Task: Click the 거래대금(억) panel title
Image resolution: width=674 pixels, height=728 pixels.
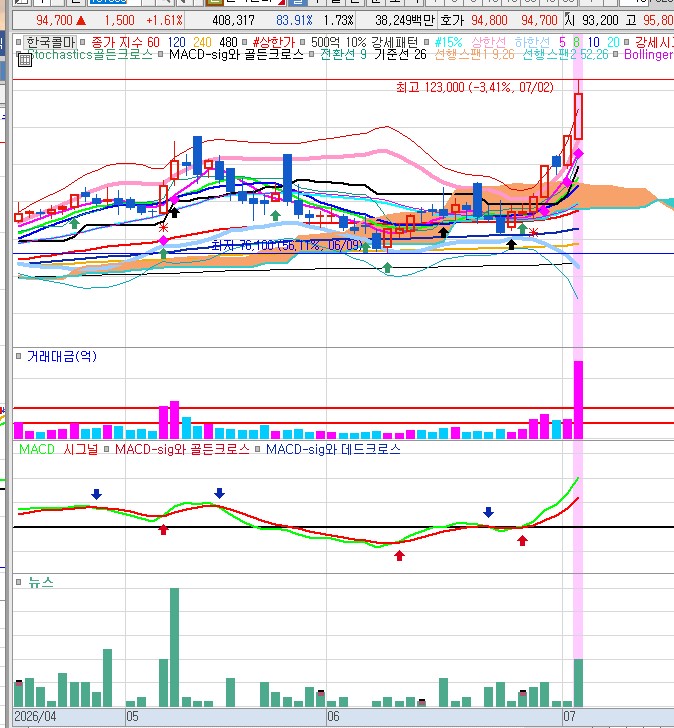Action: (62, 356)
